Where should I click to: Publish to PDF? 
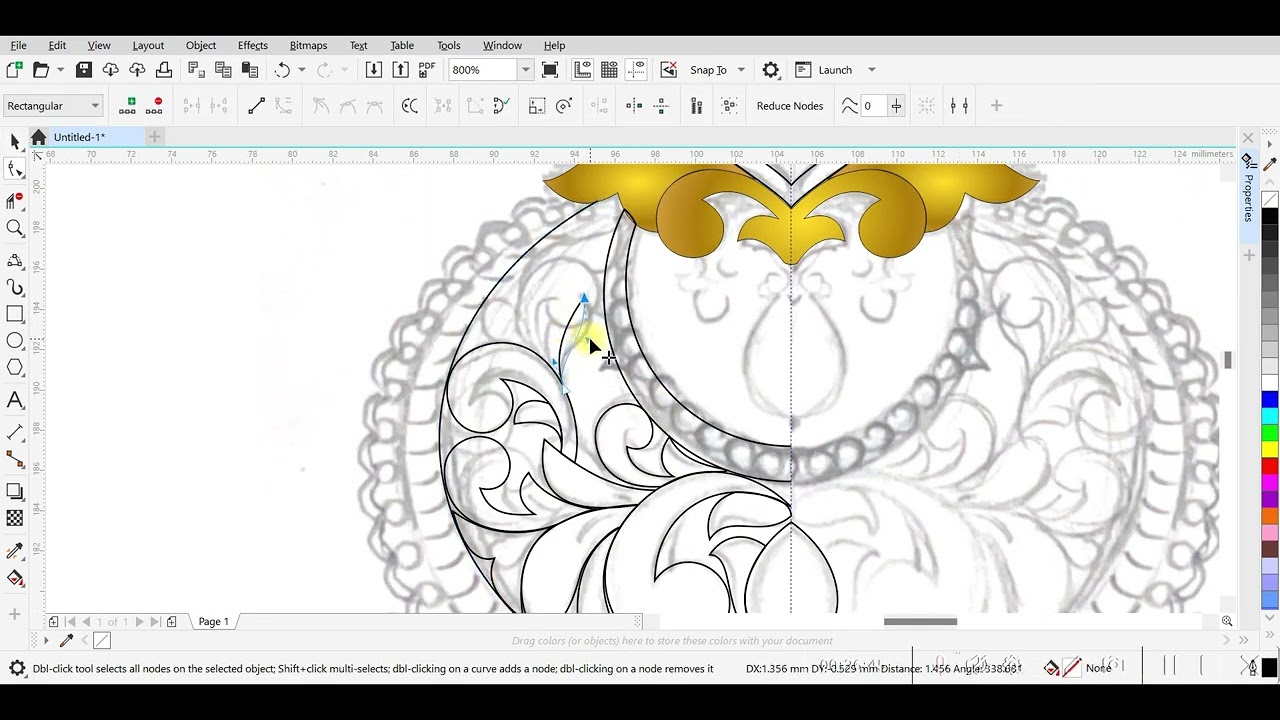coord(427,70)
